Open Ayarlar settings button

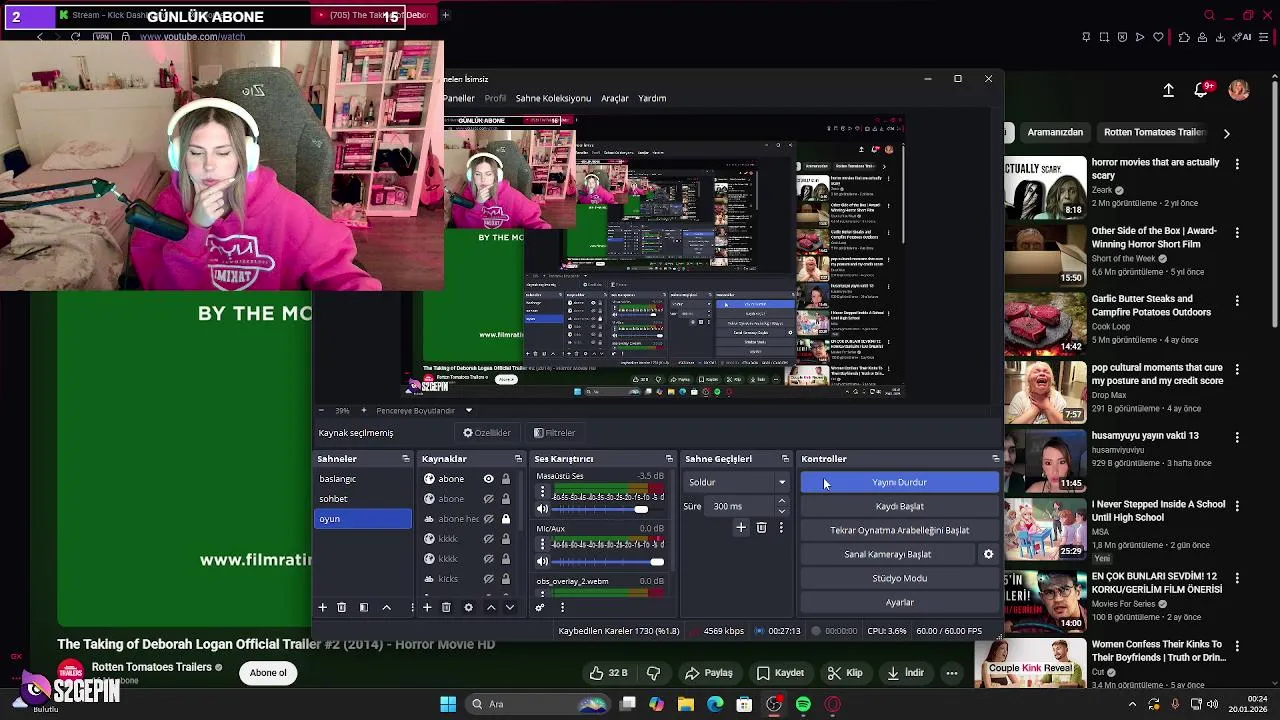coord(899,602)
